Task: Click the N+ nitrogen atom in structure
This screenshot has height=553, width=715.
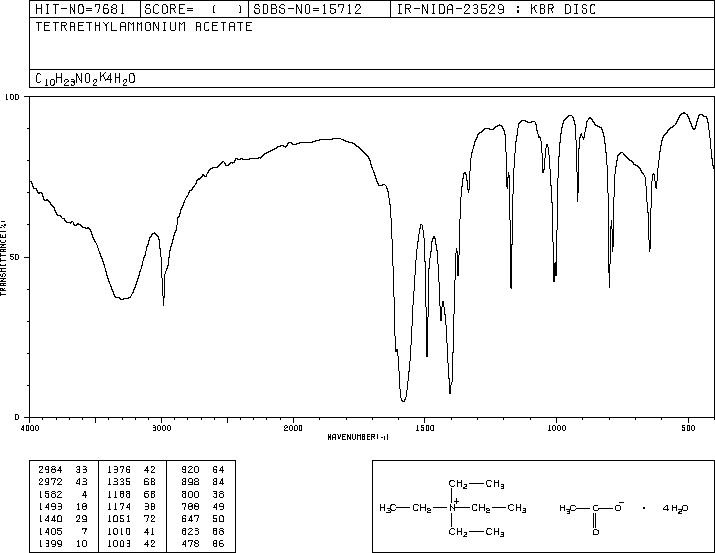Action: coord(453,506)
